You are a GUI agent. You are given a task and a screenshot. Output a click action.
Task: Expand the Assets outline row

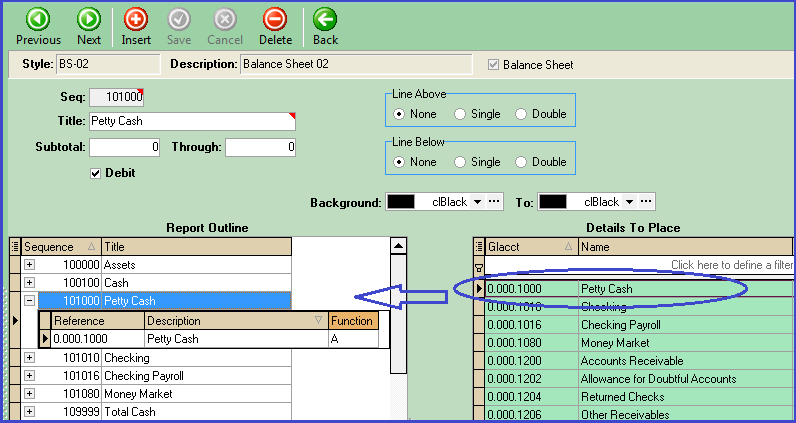click(29, 265)
